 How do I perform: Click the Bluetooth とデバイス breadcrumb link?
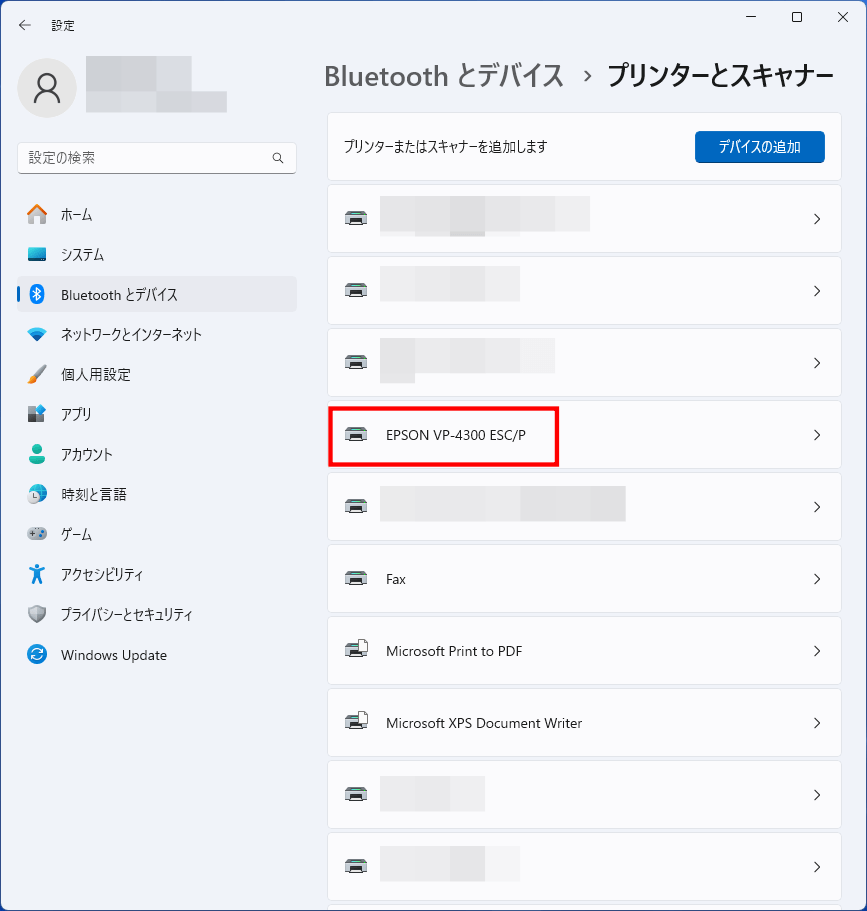point(444,76)
